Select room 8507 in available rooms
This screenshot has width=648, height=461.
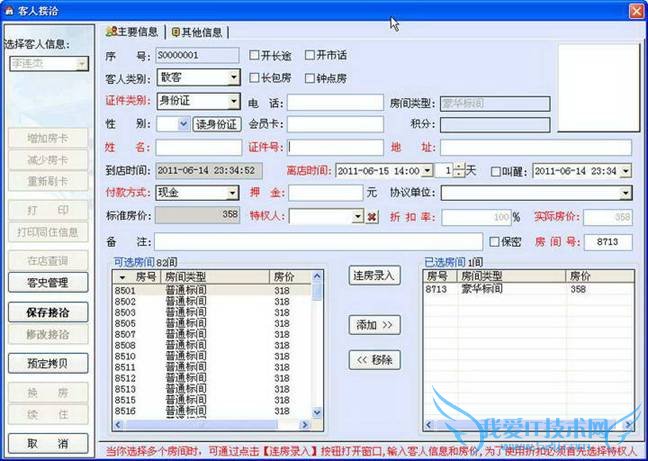click(212, 334)
